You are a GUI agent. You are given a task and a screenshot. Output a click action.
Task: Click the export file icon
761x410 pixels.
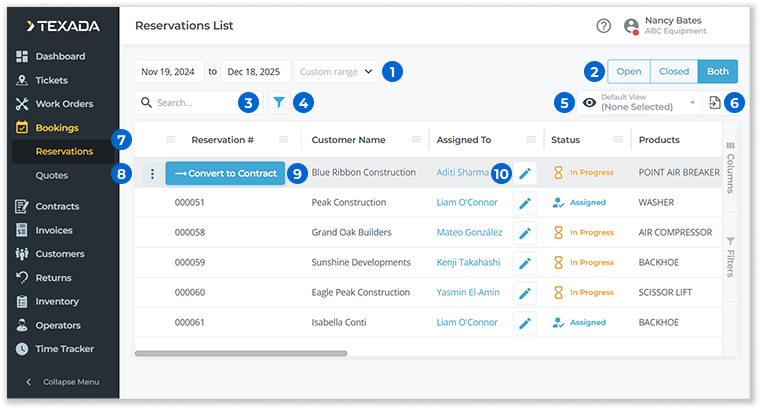click(x=715, y=102)
